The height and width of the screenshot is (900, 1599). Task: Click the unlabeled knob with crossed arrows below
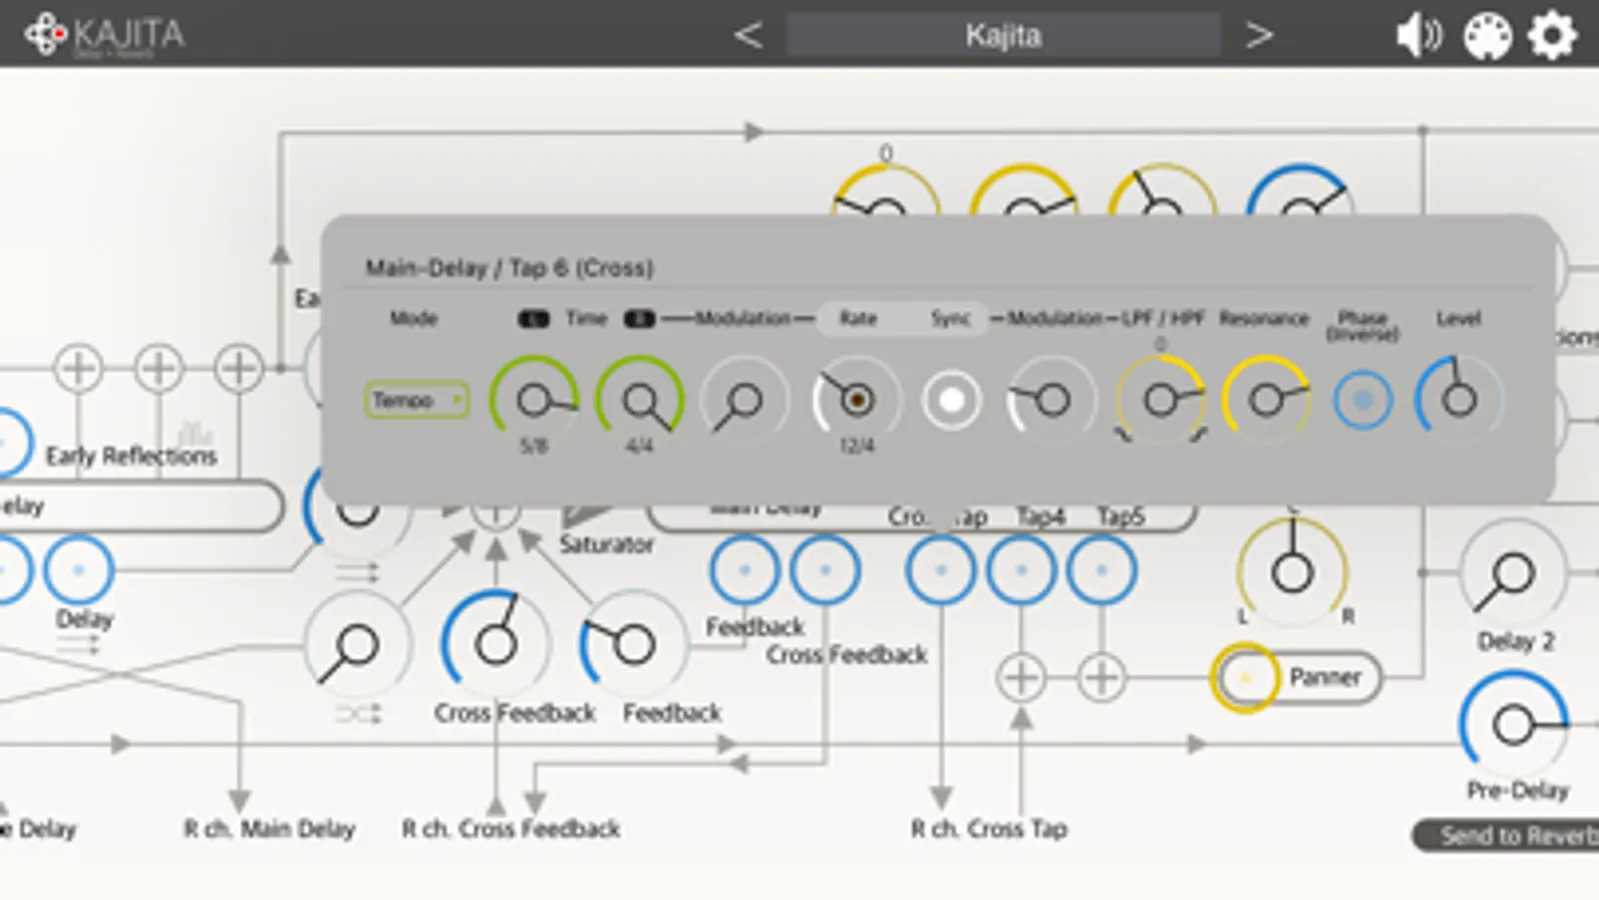pos(357,645)
